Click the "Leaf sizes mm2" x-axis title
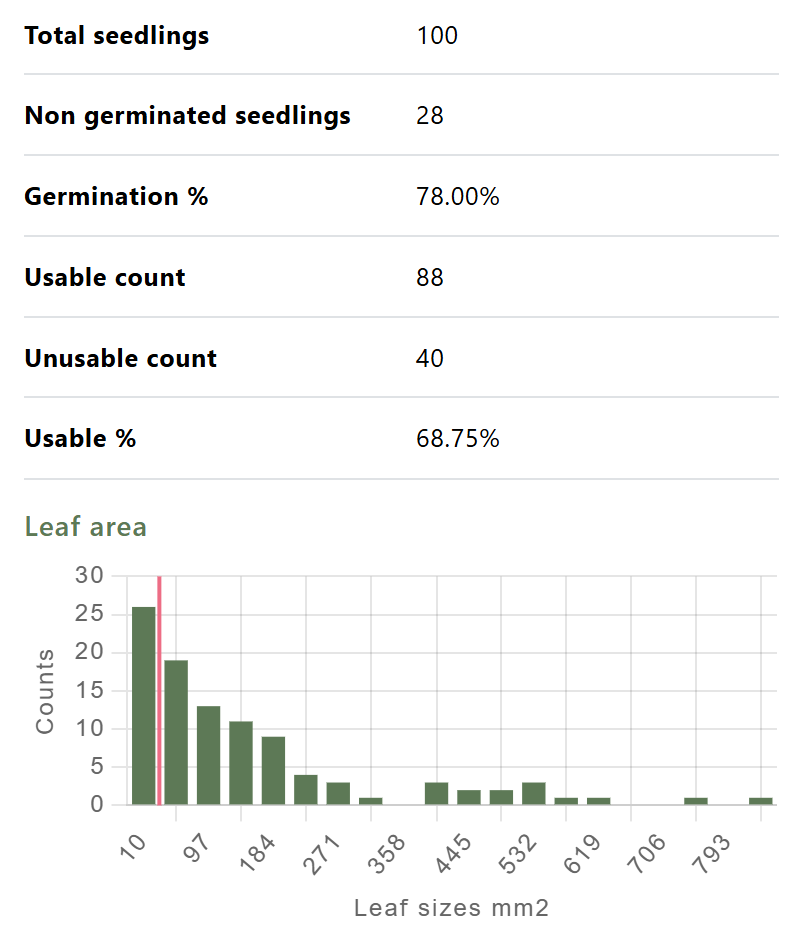The height and width of the screenshot is (930, 808). 452,908
